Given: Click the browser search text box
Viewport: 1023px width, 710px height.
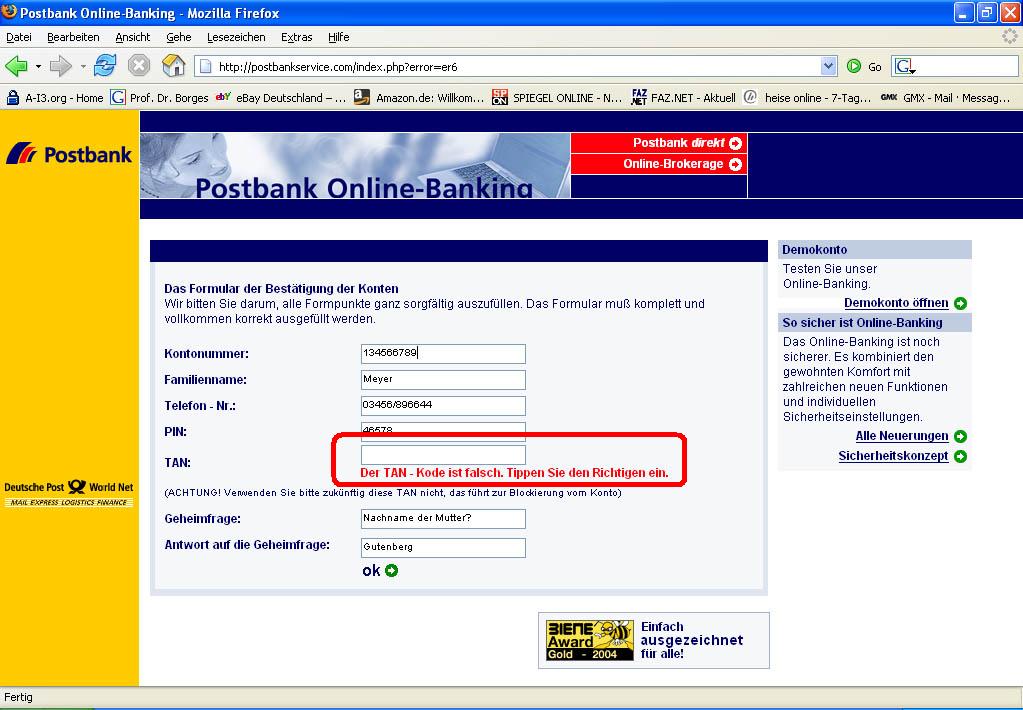Looking at the screenshot, I should pos(955,66).
